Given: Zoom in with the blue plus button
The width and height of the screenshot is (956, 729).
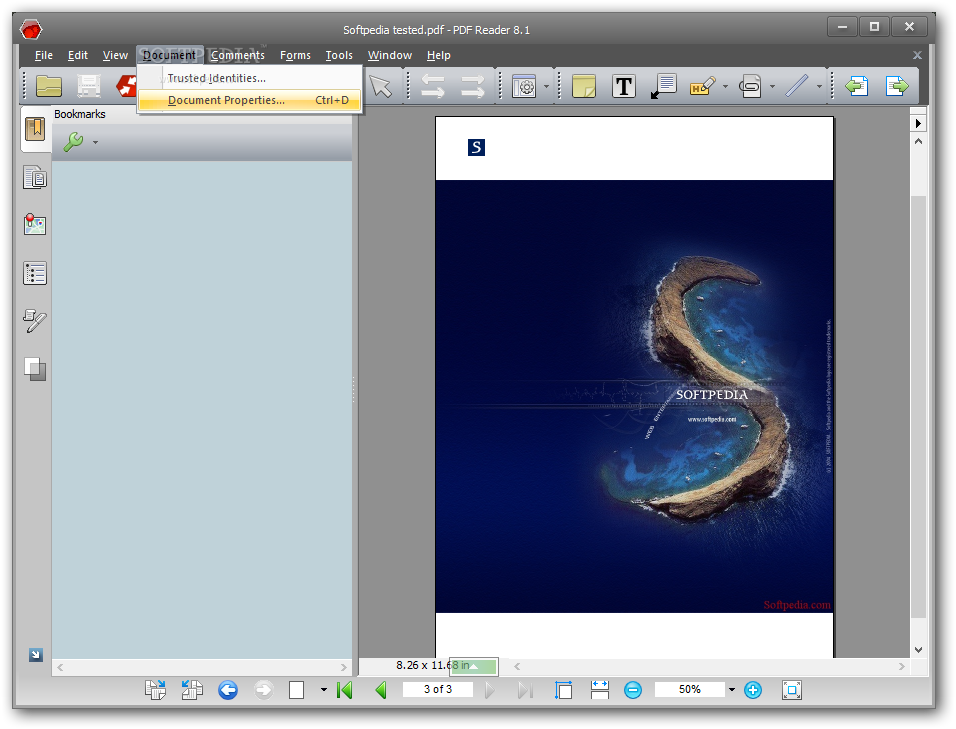Looking at the screenshot, I should pos(753,690).
